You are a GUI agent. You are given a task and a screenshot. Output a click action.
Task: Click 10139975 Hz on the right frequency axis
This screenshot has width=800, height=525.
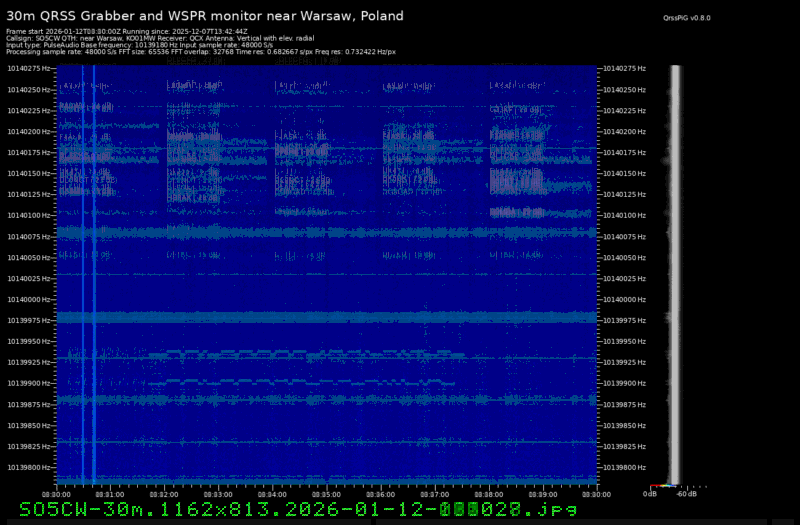[x=624, y=320]
